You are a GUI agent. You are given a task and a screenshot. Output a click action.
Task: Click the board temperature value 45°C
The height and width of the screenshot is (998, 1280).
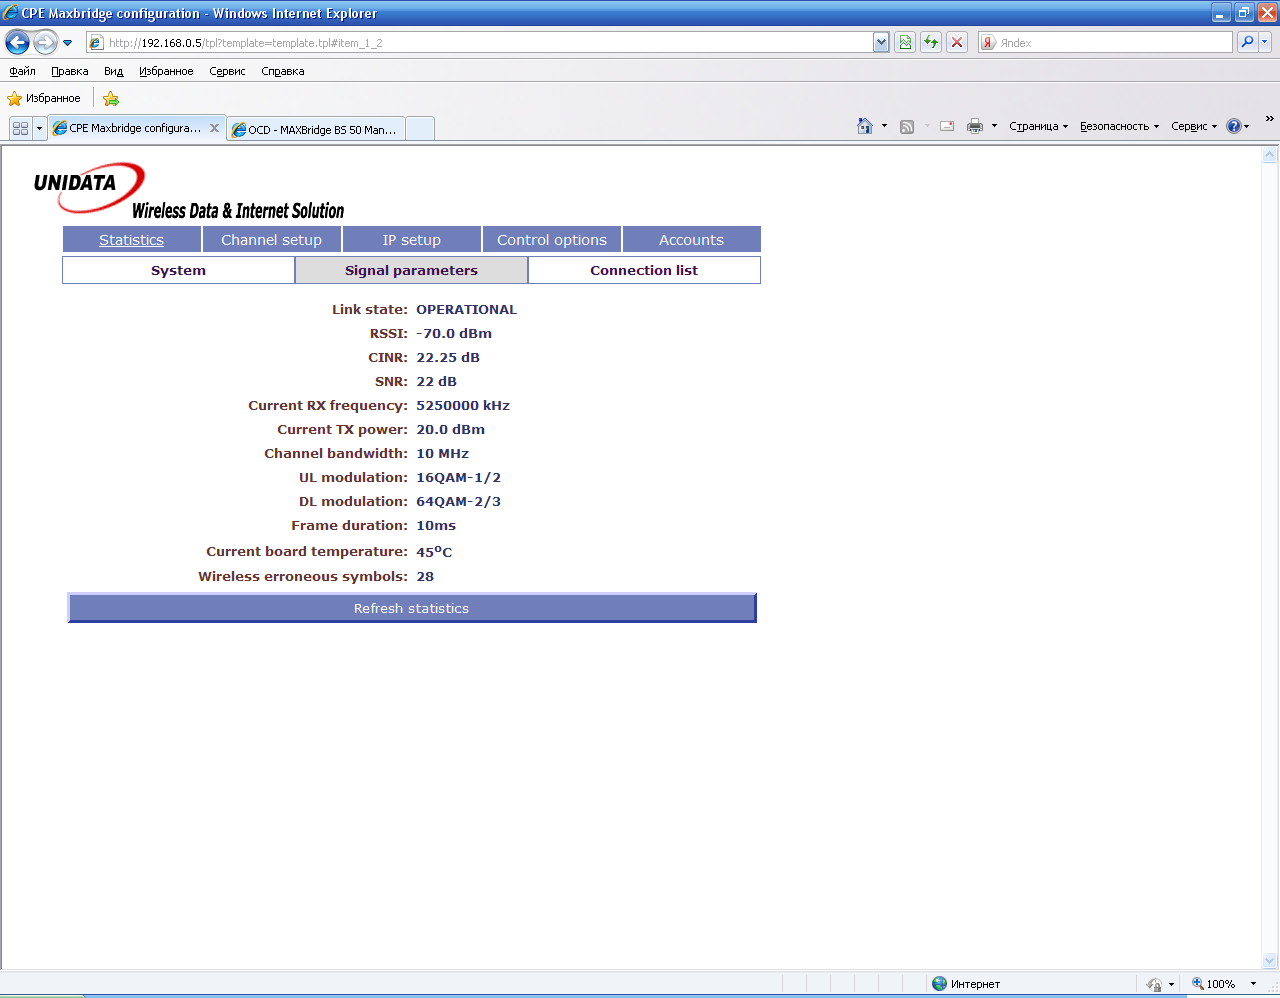434,551
